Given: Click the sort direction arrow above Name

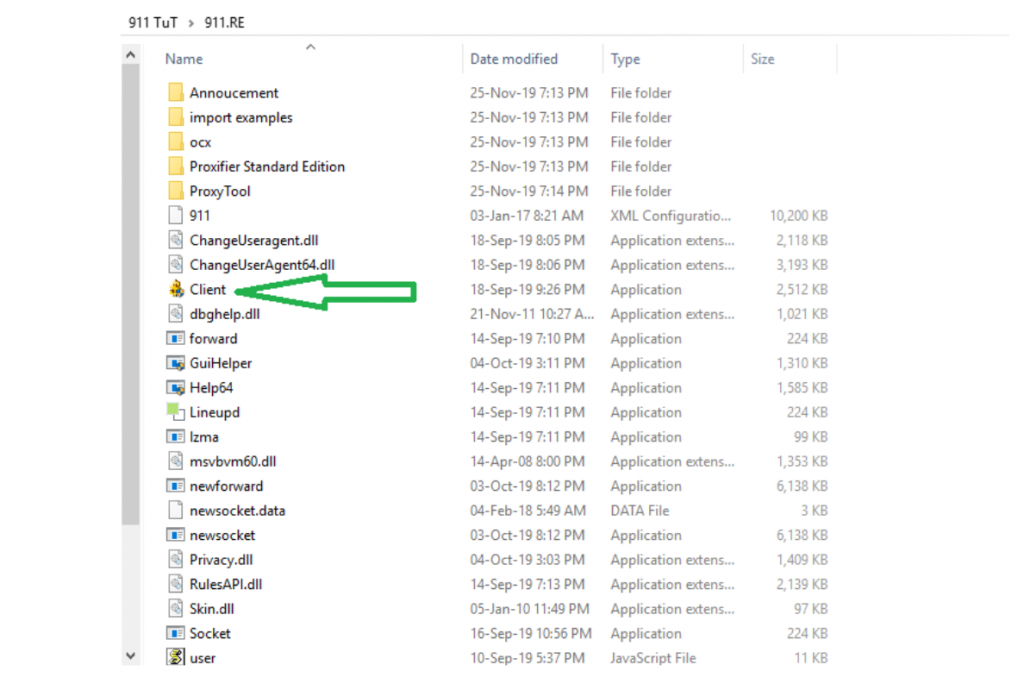Looking at the screenshot, I should coord(311,47).
